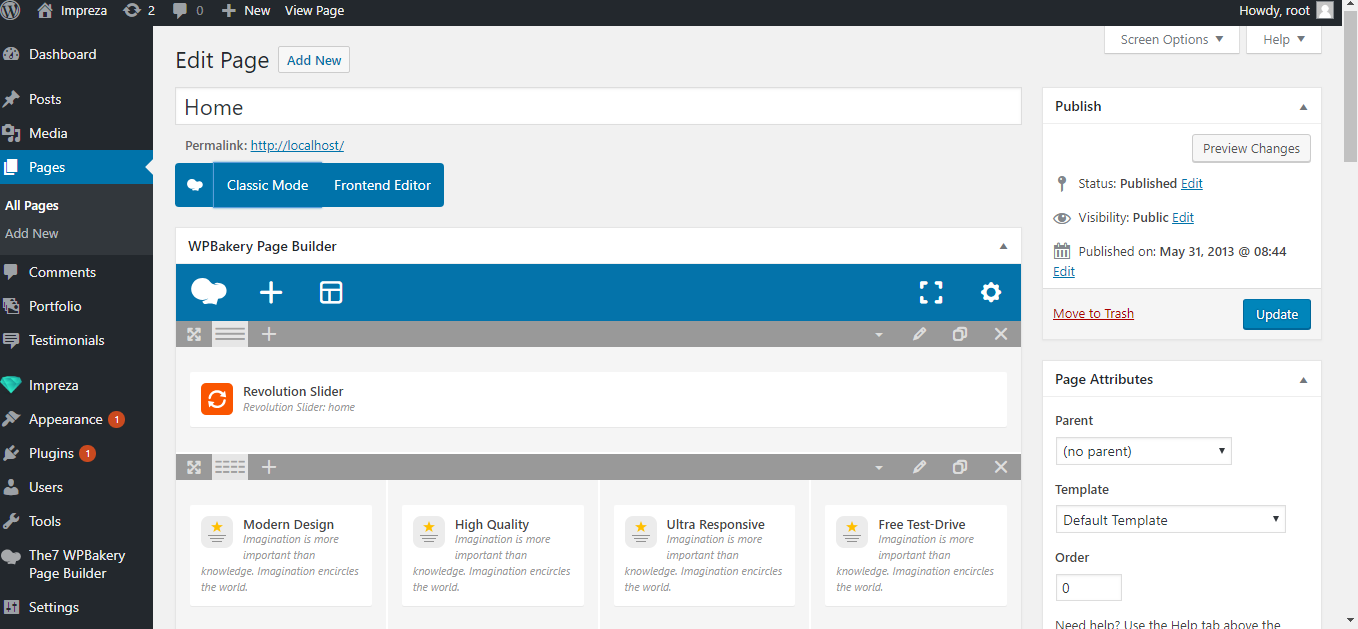Toggle collapse arrow of four-column row
The image size is (1358, 629).
tap(879, 468)
